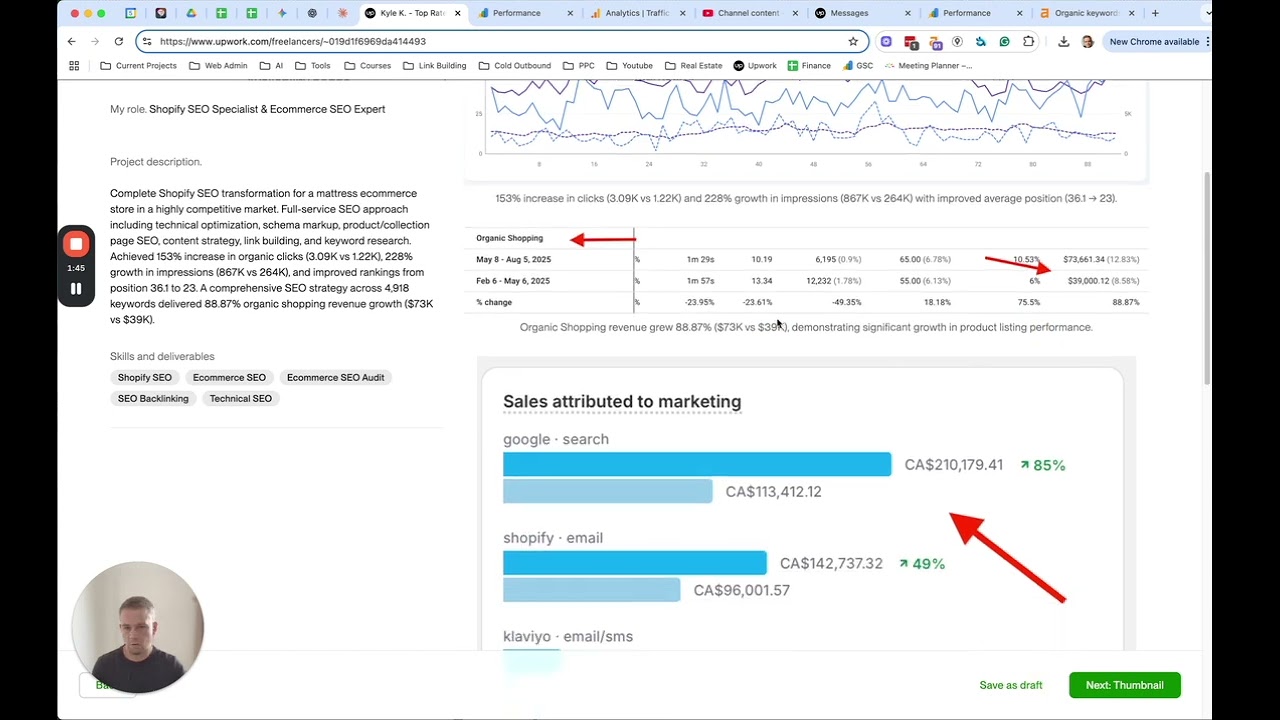Bookmark this page with the star icon
Screen dimensions: 1280x720
point(853,41)
